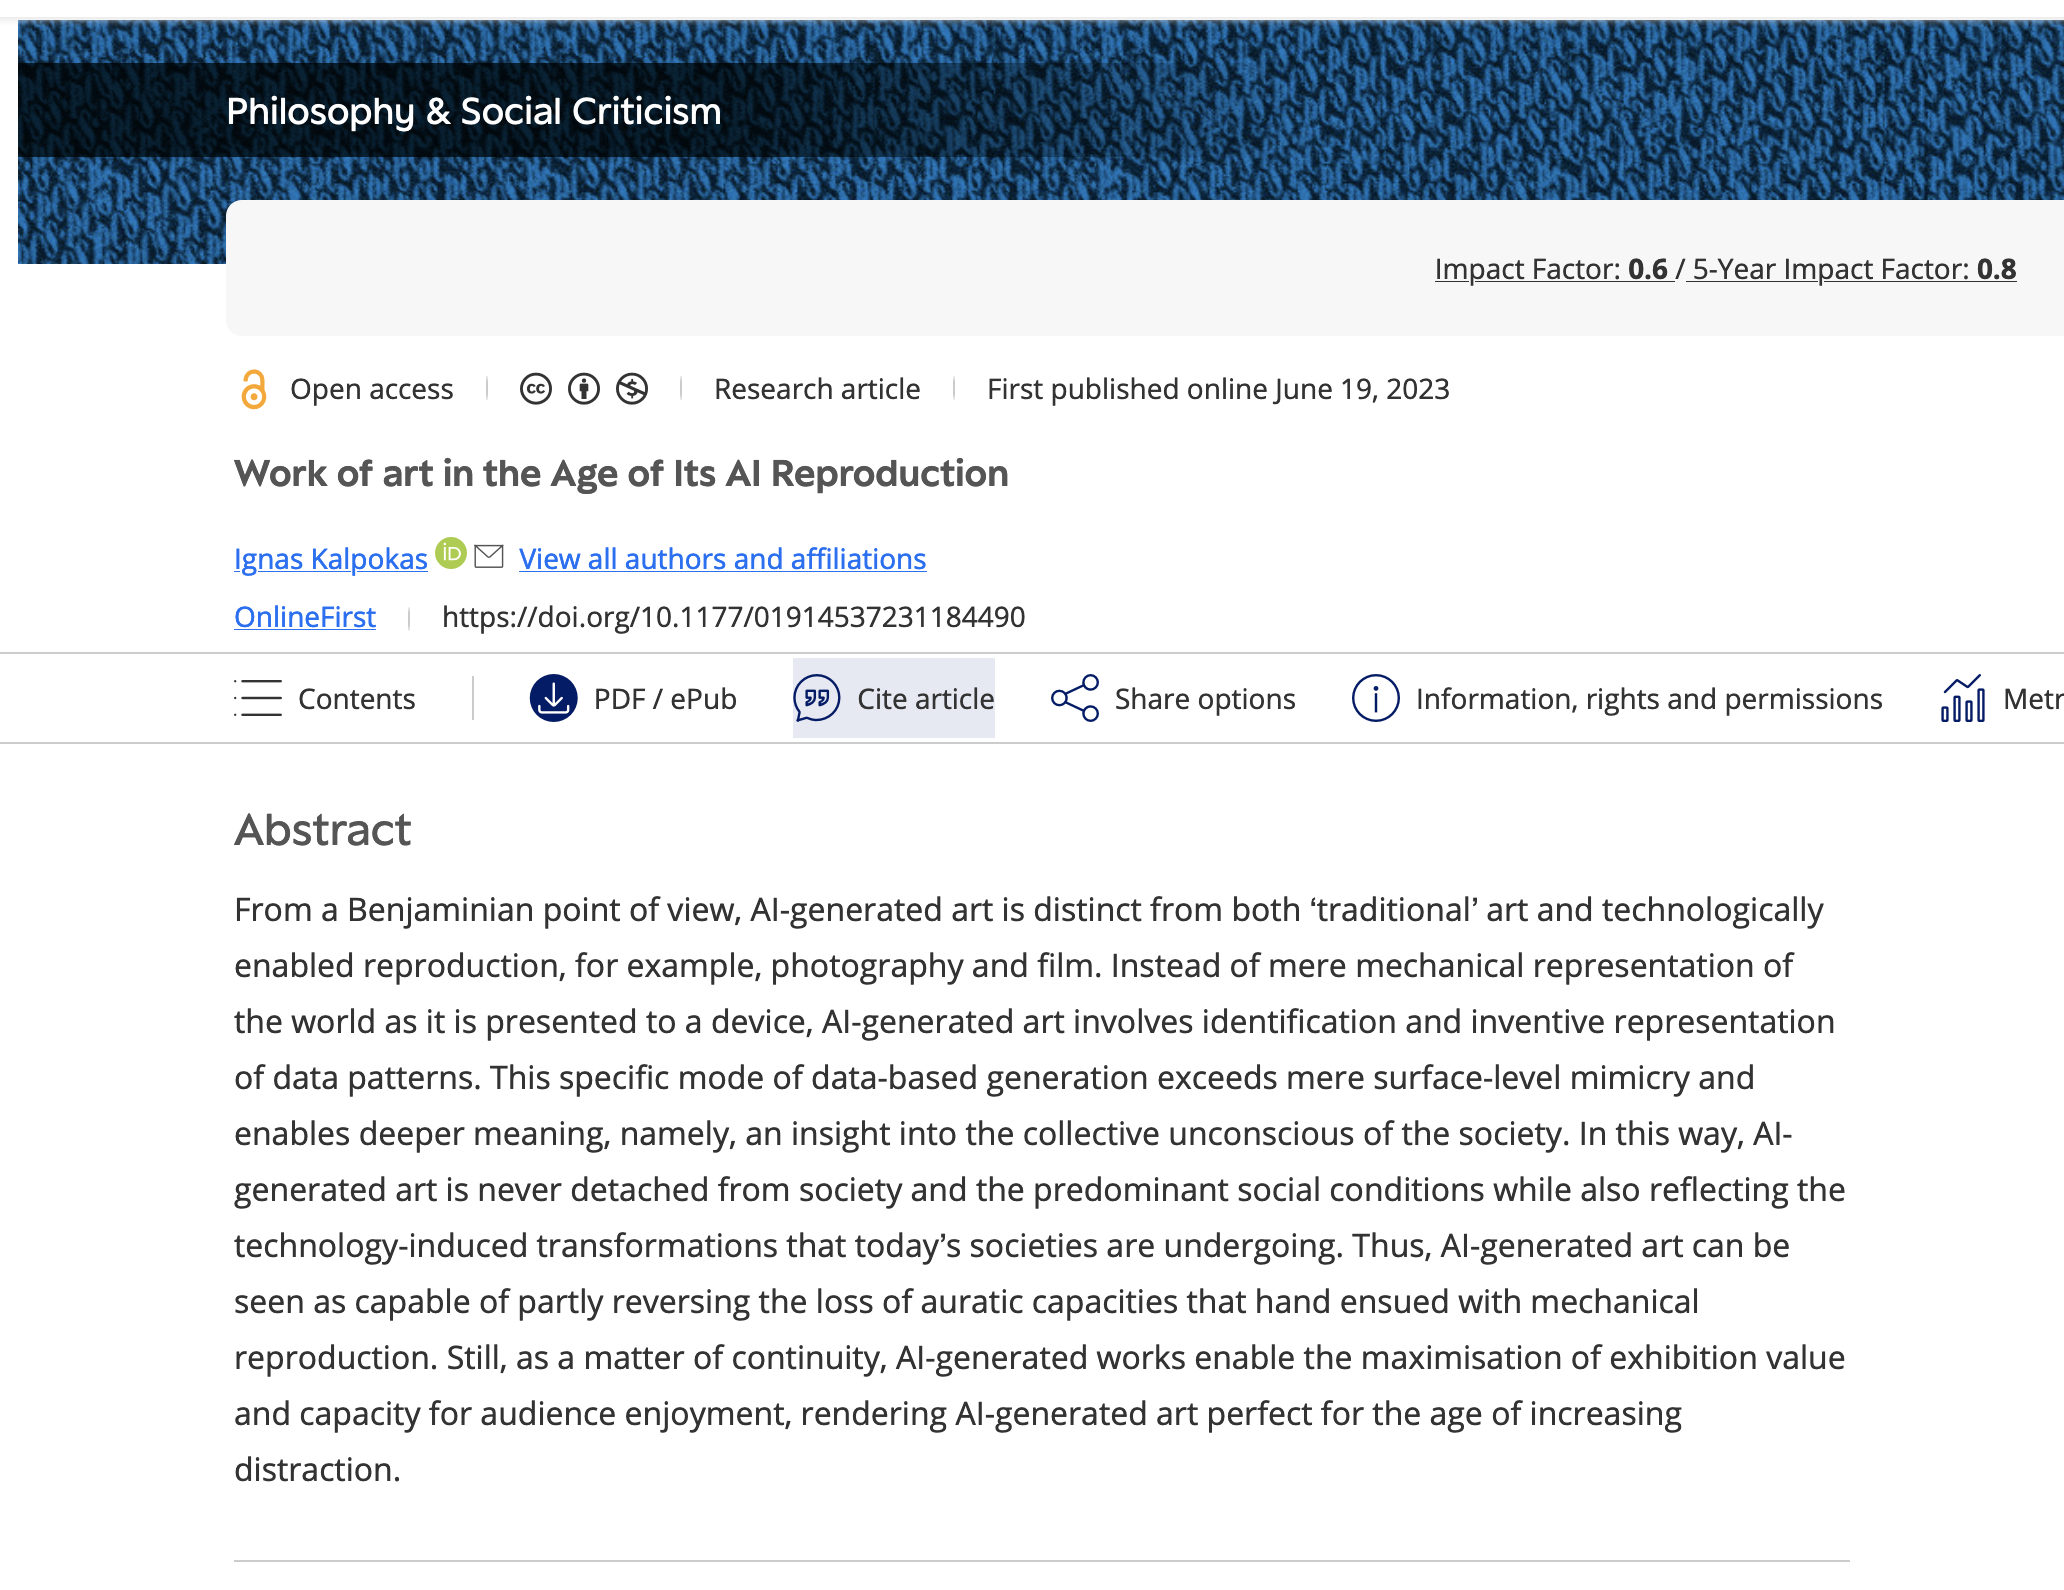Click the share network icon

pos(1075,698)
